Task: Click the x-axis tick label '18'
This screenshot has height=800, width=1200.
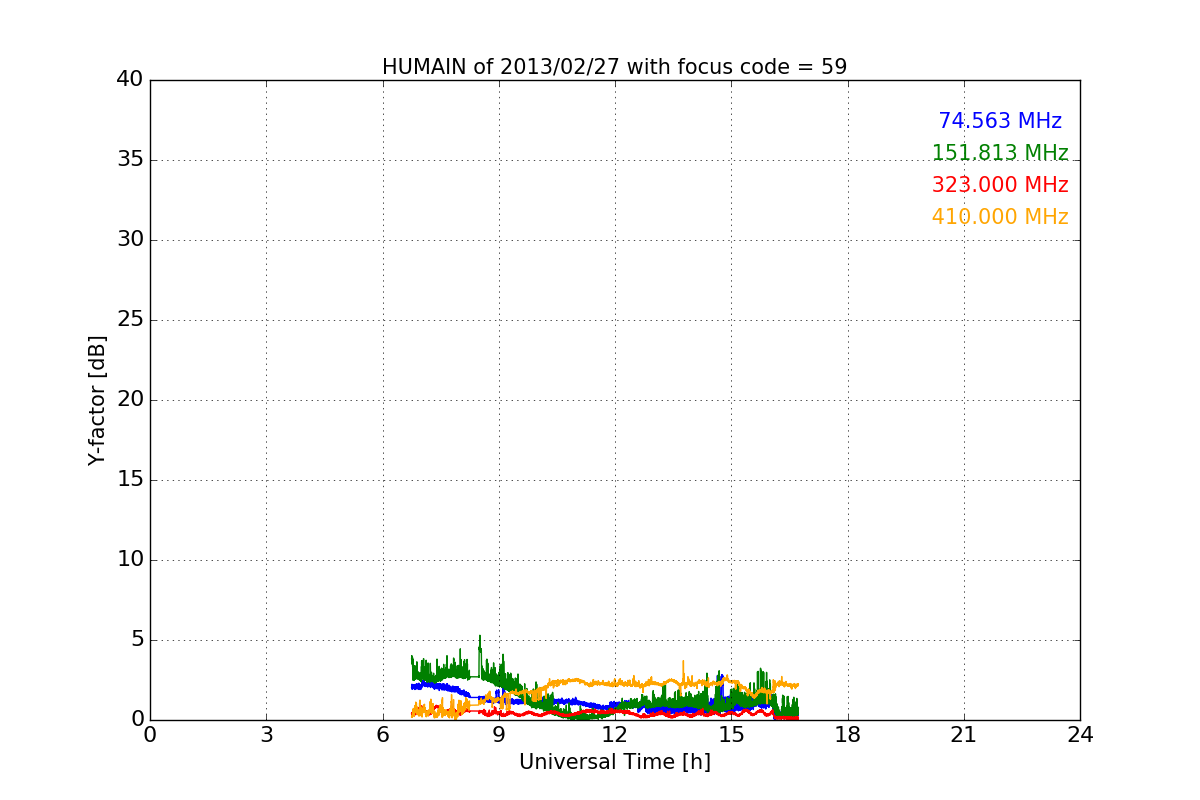Action: coord(847,735)
